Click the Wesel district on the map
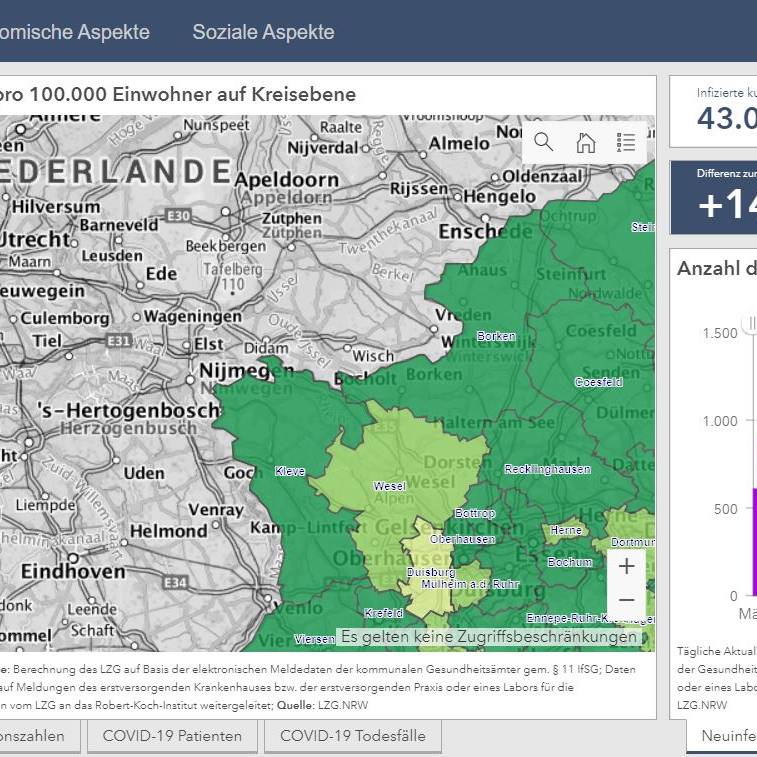The height and width of the screenshot is (757, 757). (389, 486)
